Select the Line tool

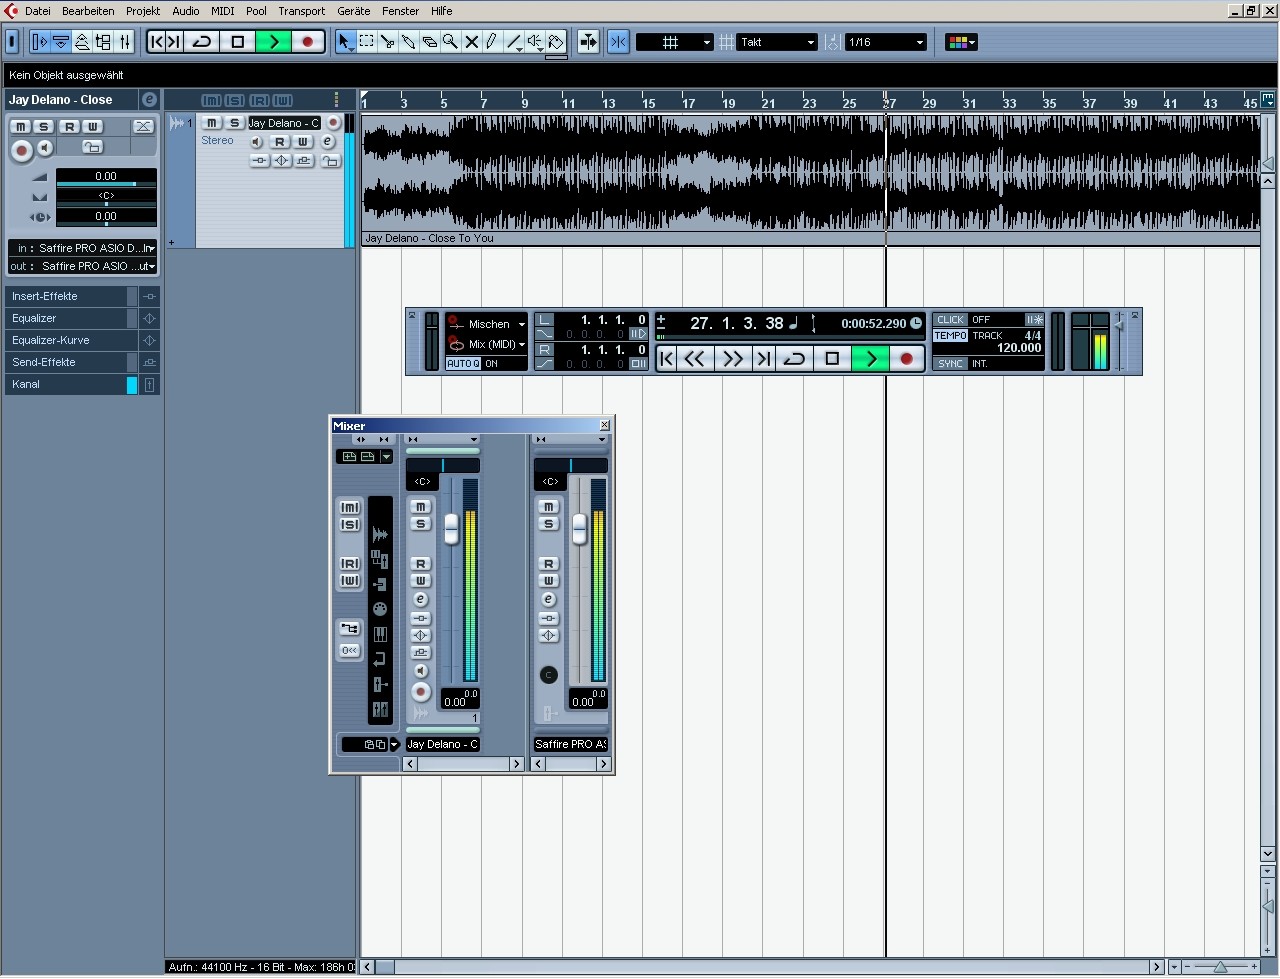513,42
